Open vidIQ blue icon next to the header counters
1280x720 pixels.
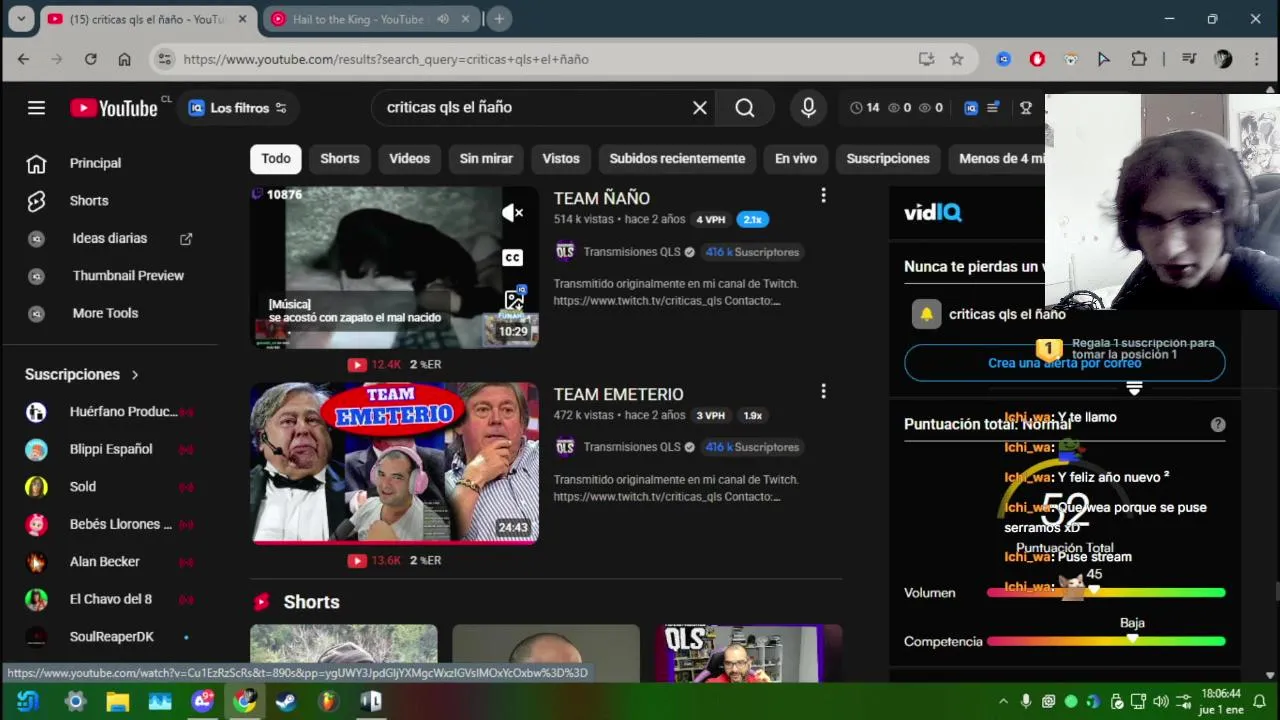tap(971, 108)
